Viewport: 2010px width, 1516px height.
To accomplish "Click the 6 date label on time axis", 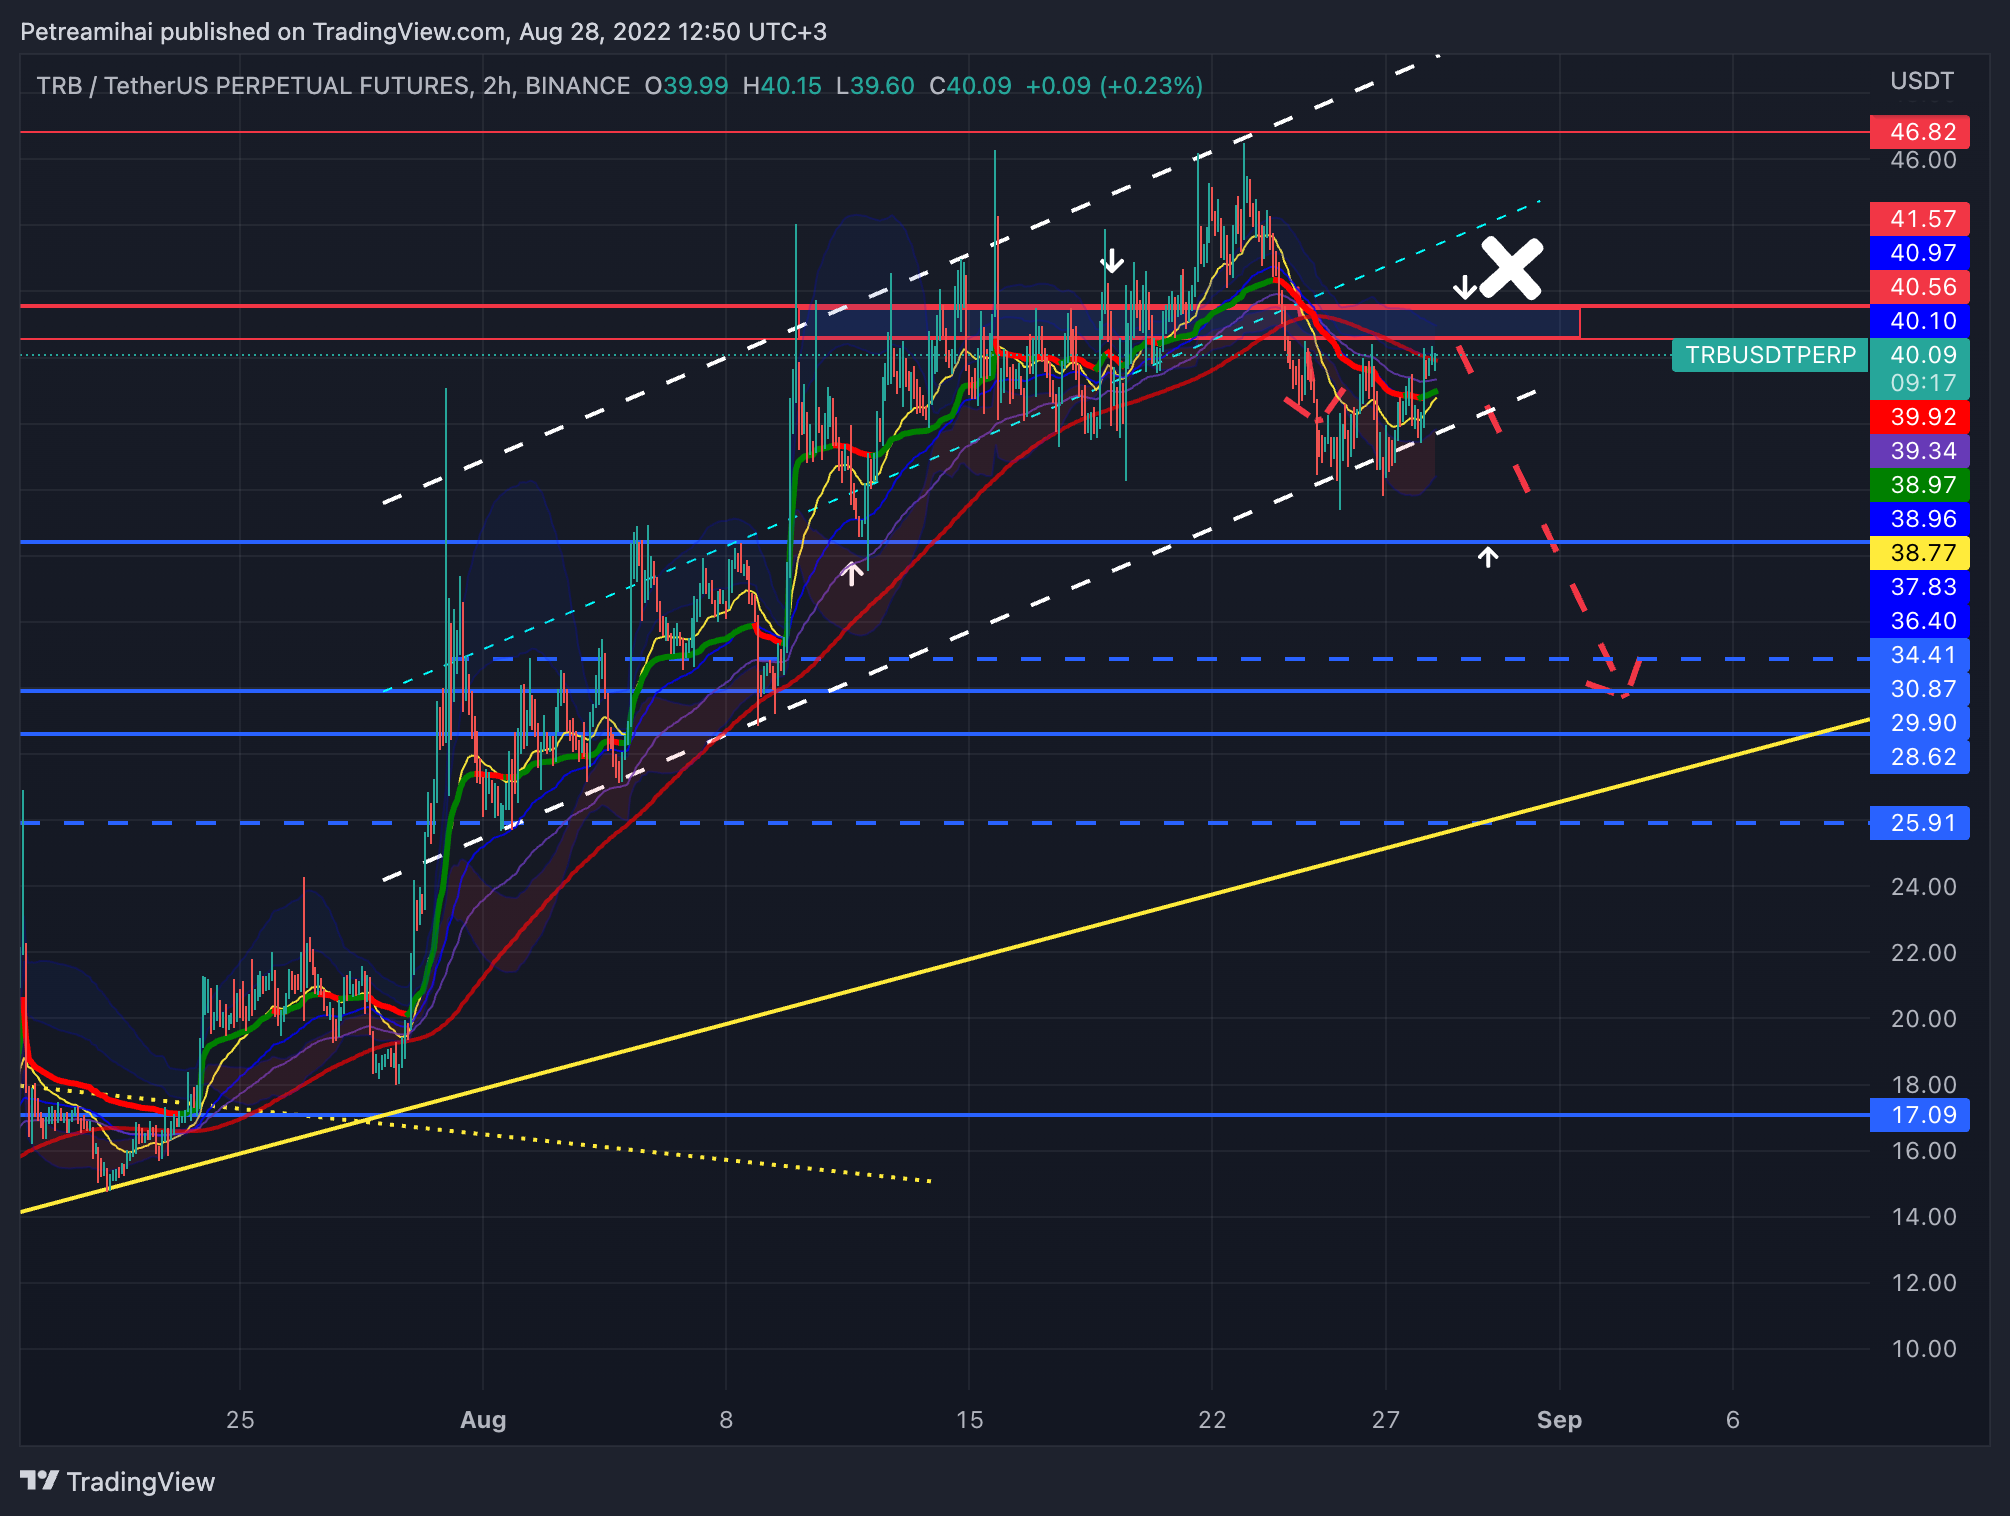I will pyautogui.click(x=1733, y=1420).
